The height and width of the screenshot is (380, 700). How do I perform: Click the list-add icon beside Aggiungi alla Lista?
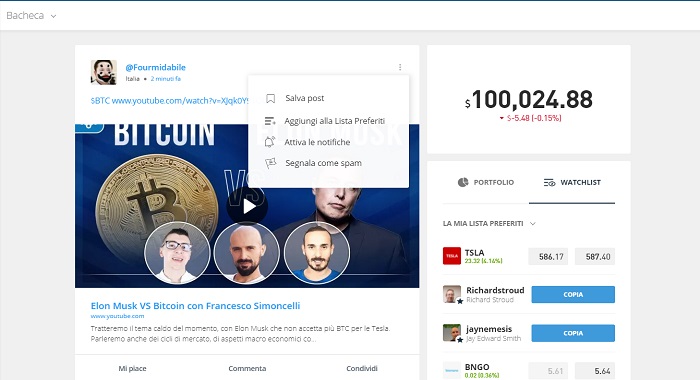click(270, 121)
